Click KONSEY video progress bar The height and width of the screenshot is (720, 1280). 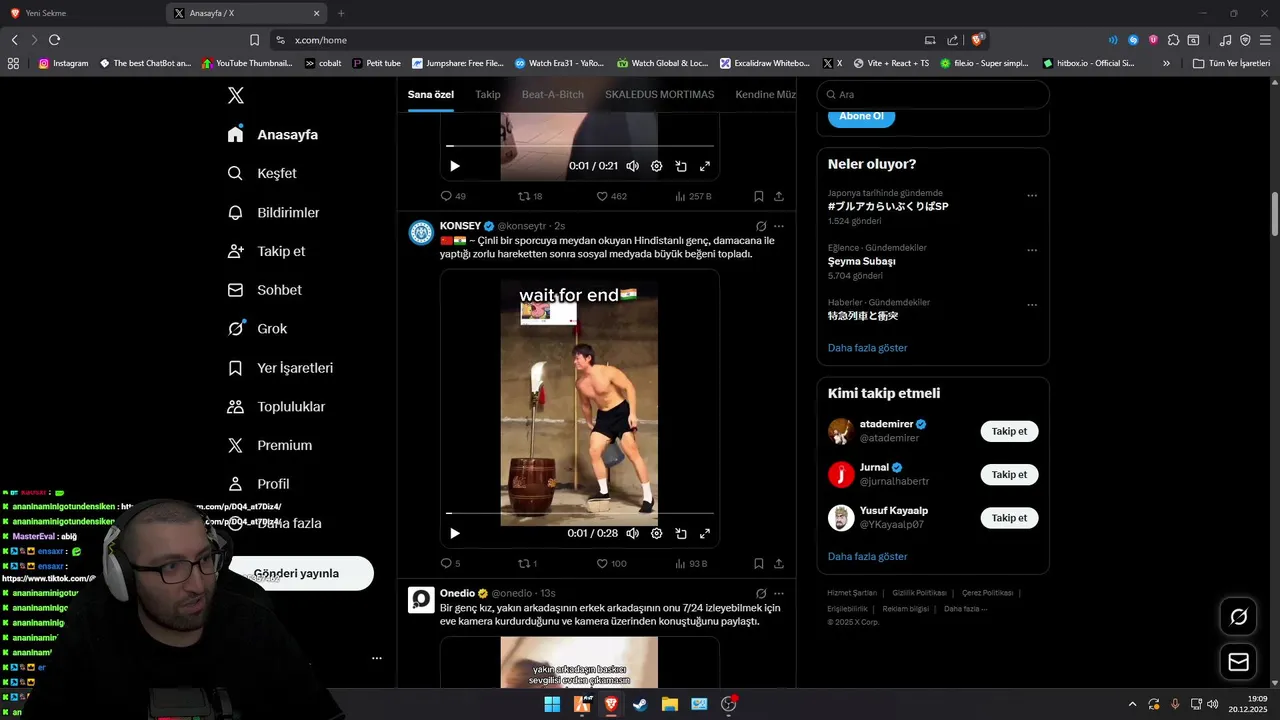580,513
